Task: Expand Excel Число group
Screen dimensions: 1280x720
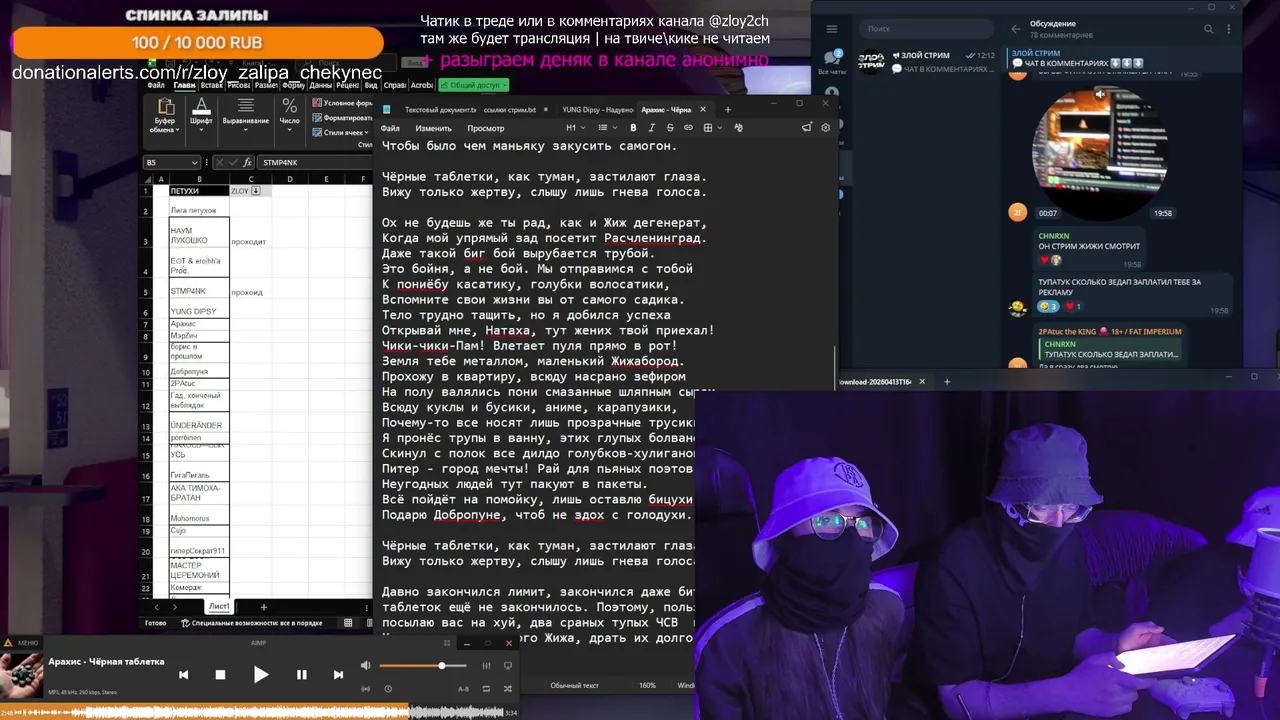Action: tap(289, 117)
